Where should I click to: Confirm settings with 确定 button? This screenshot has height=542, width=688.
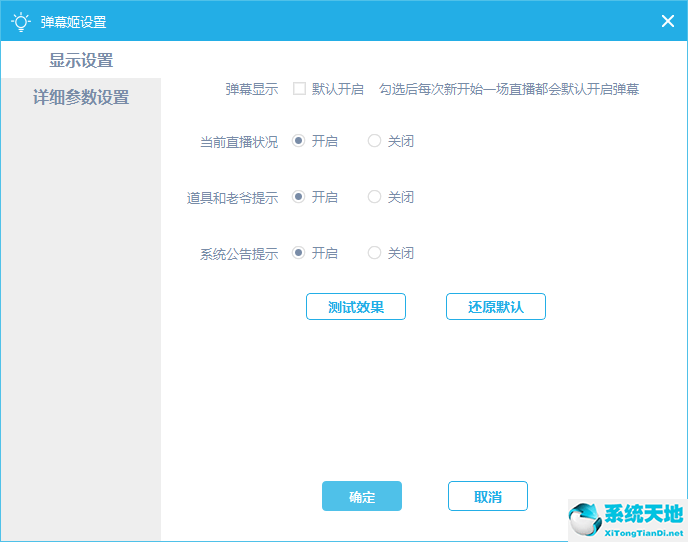tap(362, 496)
